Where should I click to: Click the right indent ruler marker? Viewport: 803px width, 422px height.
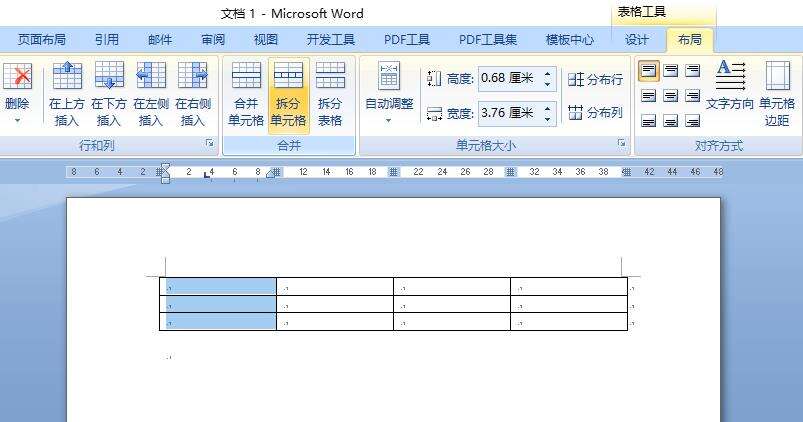[x=270, y=174]
